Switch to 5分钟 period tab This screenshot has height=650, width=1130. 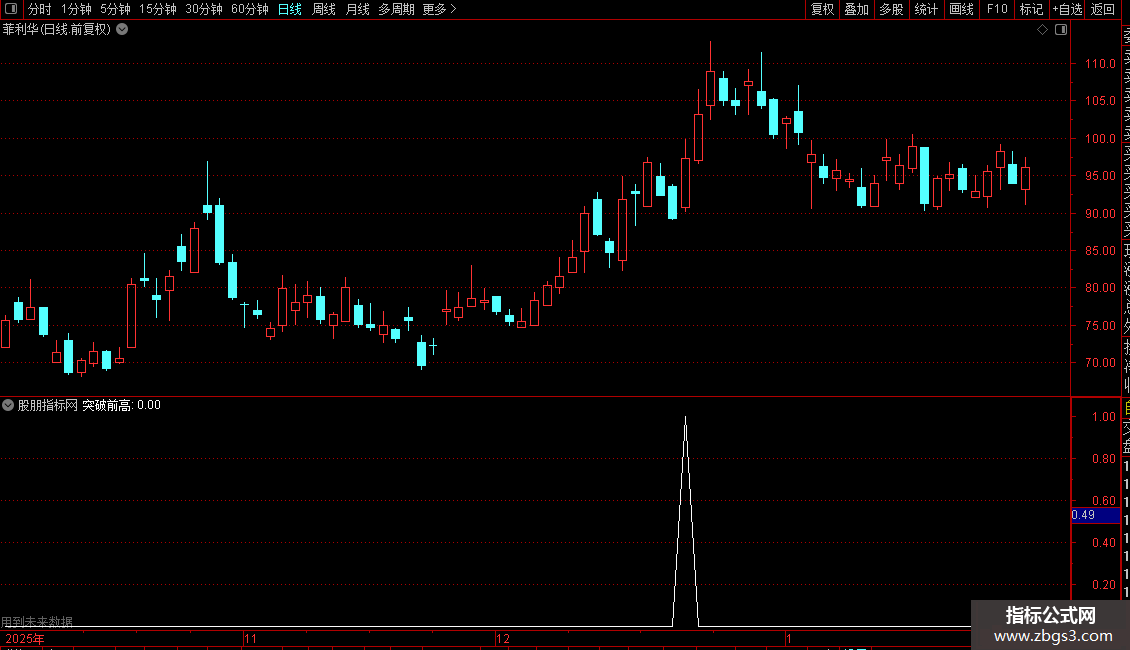[x=115, y=9]
